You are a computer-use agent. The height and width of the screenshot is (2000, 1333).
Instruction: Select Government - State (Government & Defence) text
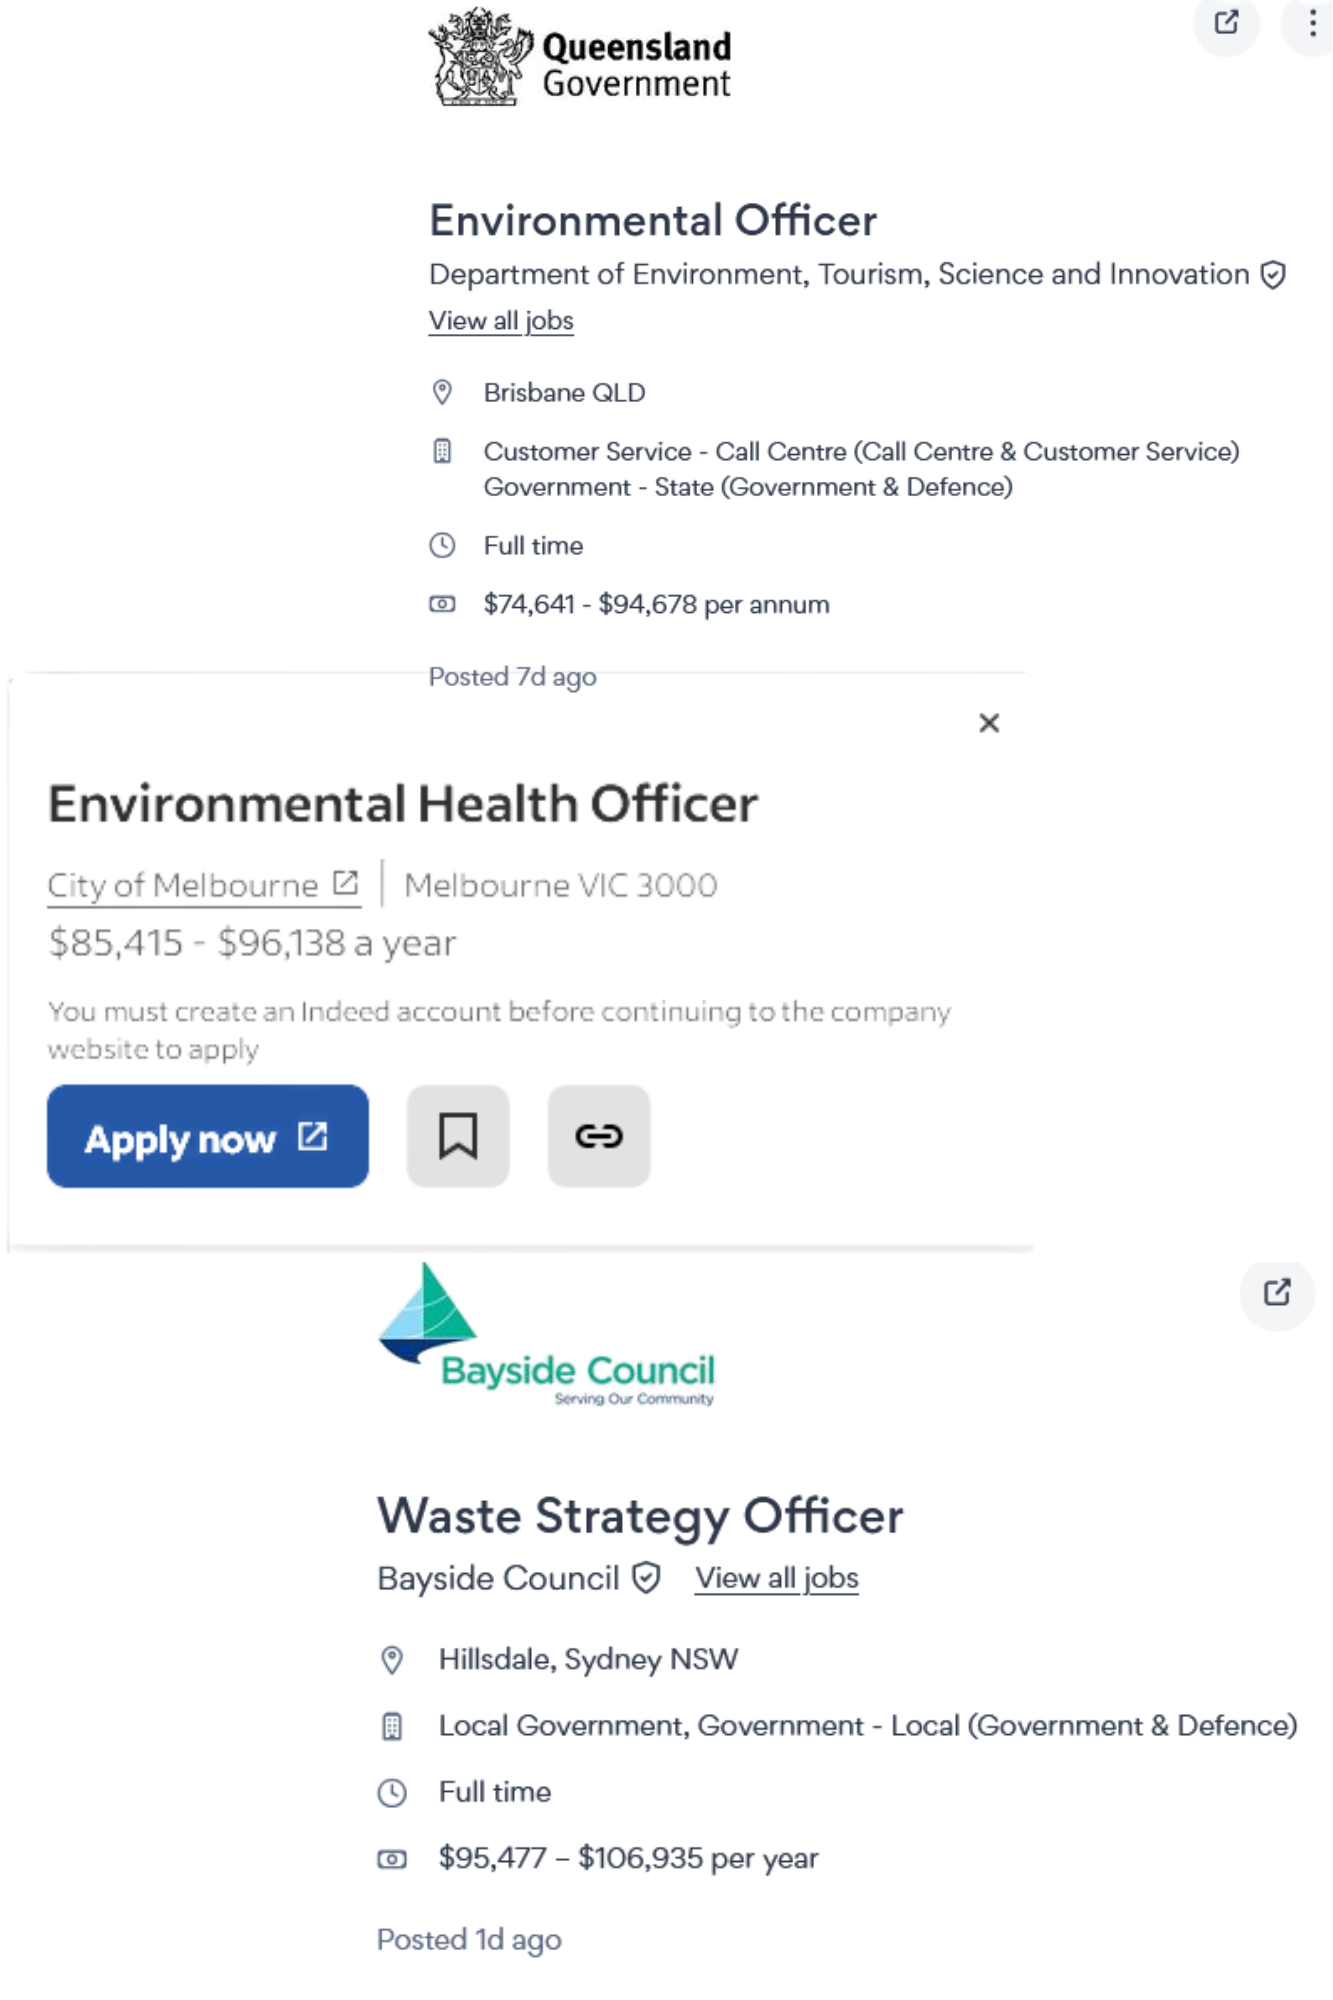(748, 487)
